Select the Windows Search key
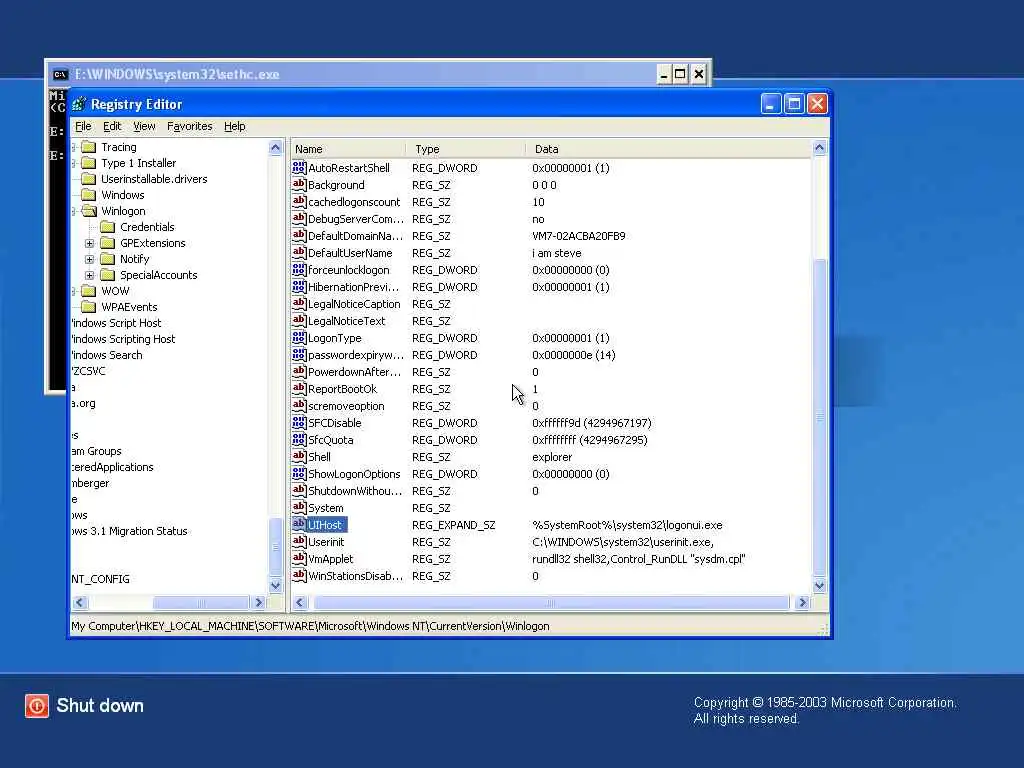This screenshot has width=1024, height=768. [x=107, y=355]
